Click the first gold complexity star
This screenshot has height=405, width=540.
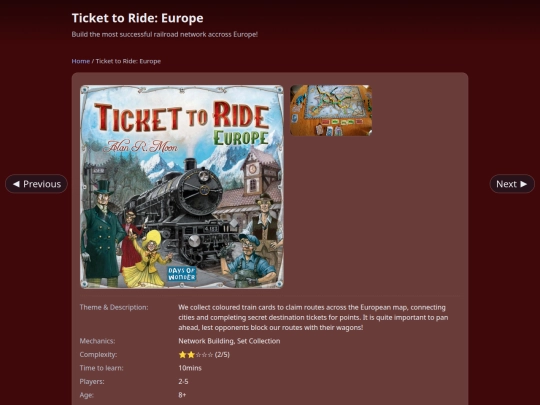[x=183, y=354]
